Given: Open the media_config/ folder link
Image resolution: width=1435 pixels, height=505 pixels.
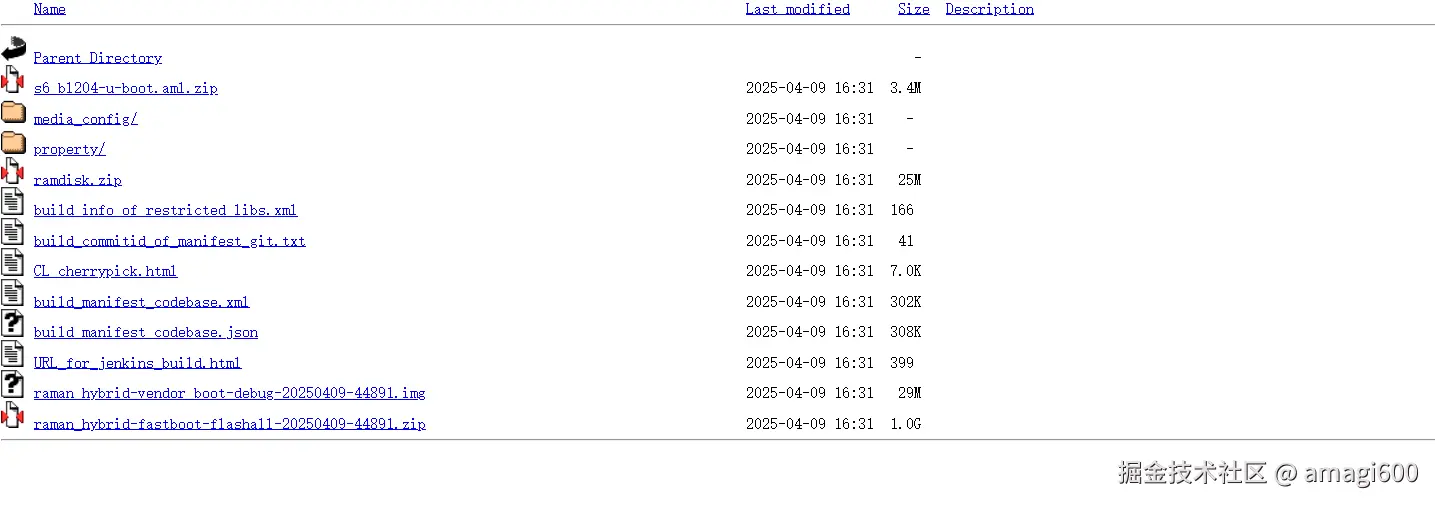Looking at the screenshot, I should tap(85, 119).
